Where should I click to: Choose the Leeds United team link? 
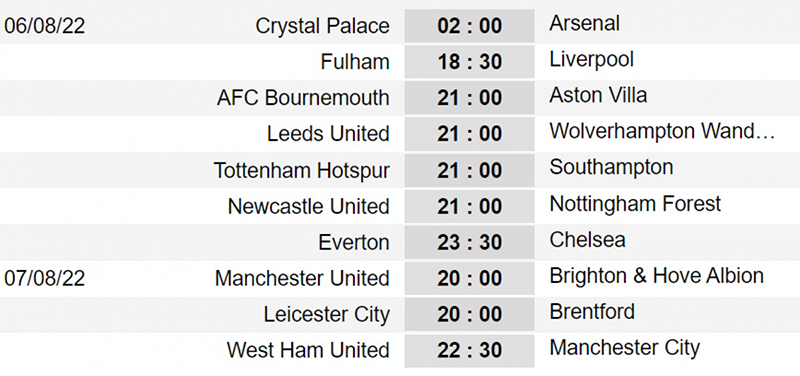tap(328, 134)
